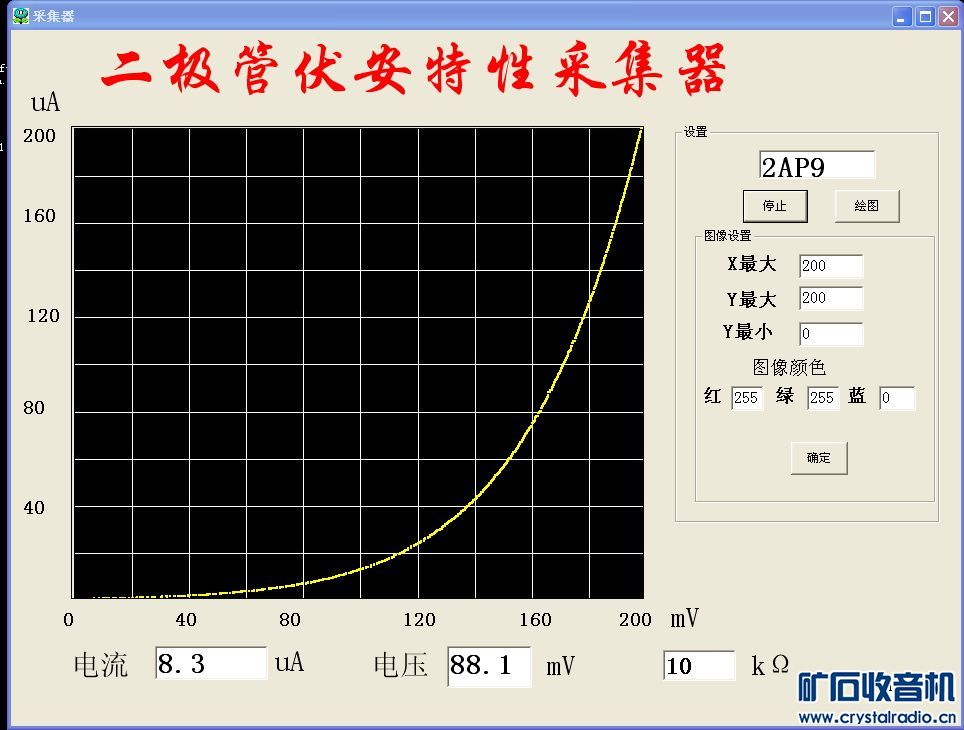The height and width of the screenshot is (730, 964).
Task: Click the Y最小 label
Action: tap(747, 332)
